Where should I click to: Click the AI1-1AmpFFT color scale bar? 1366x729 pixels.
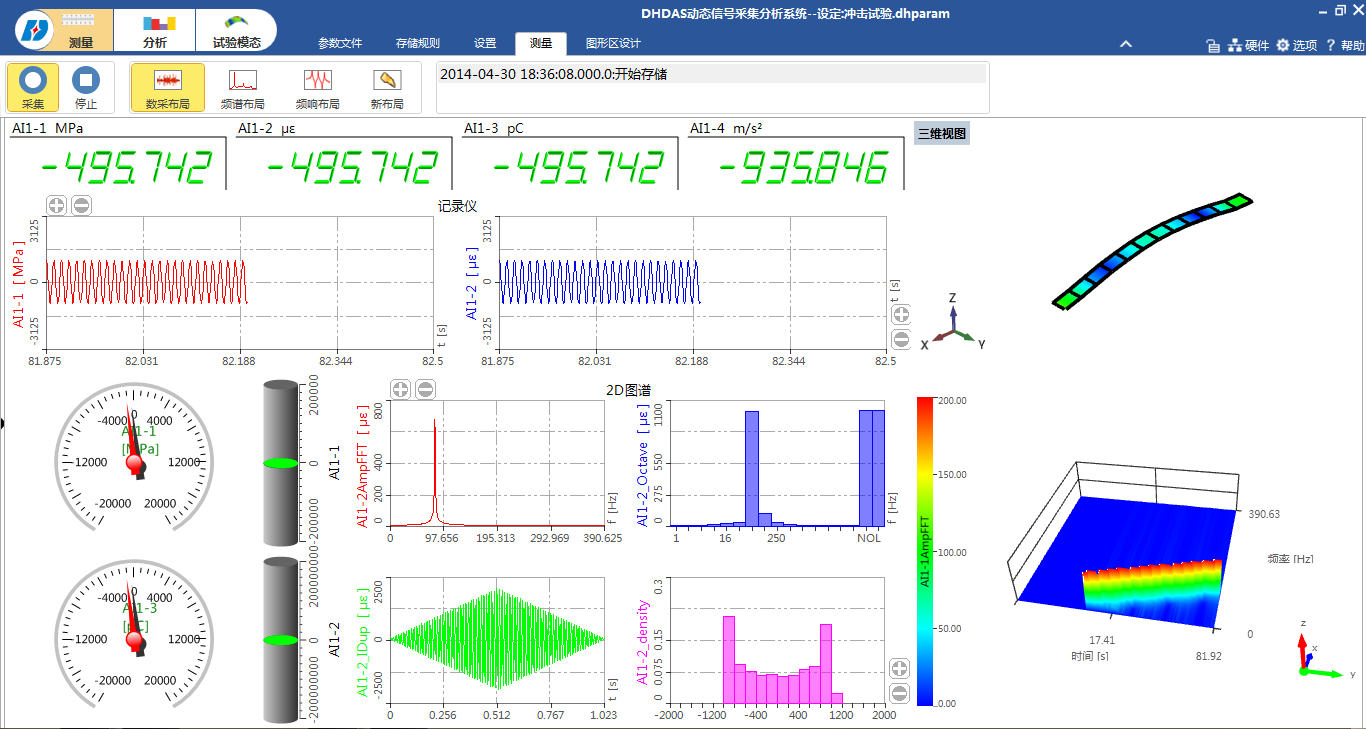926,551
